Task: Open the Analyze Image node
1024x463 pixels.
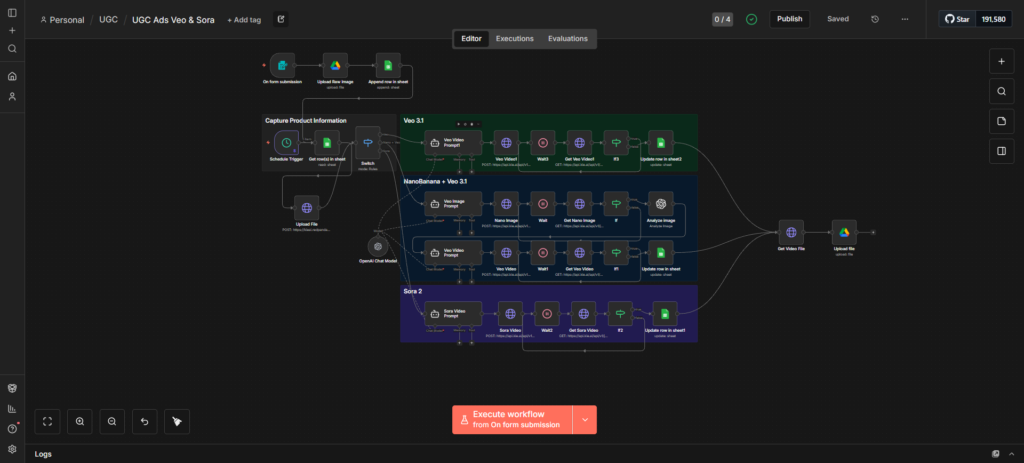Action: click(661, 204)
